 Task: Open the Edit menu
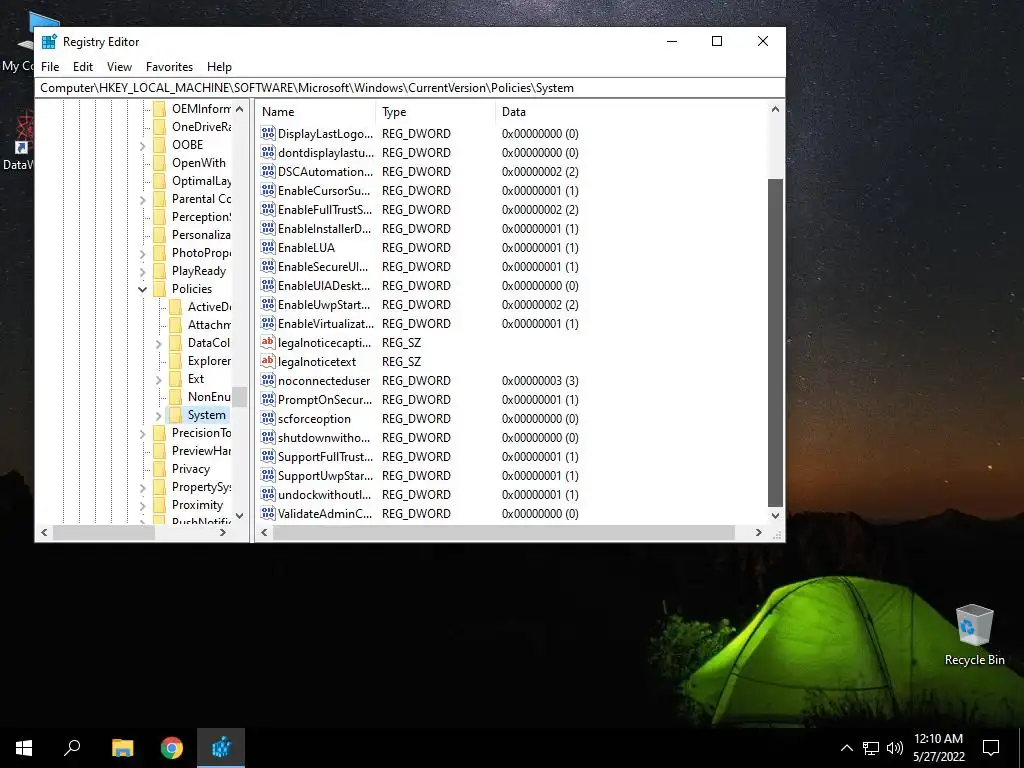point(83,67)
